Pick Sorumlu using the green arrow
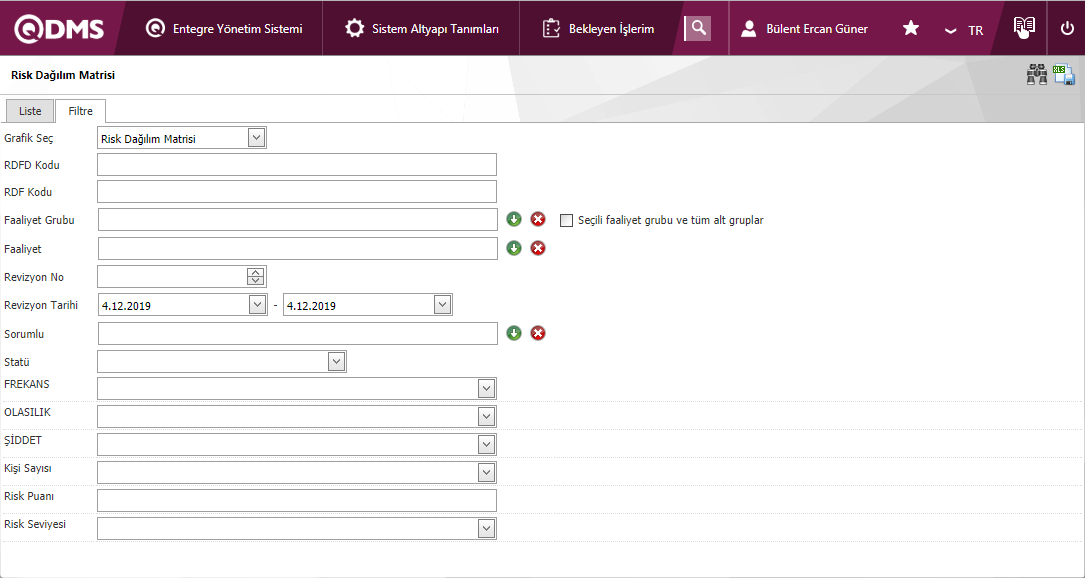The width and height of the screenshot is (1085, 578). point(514,333)
